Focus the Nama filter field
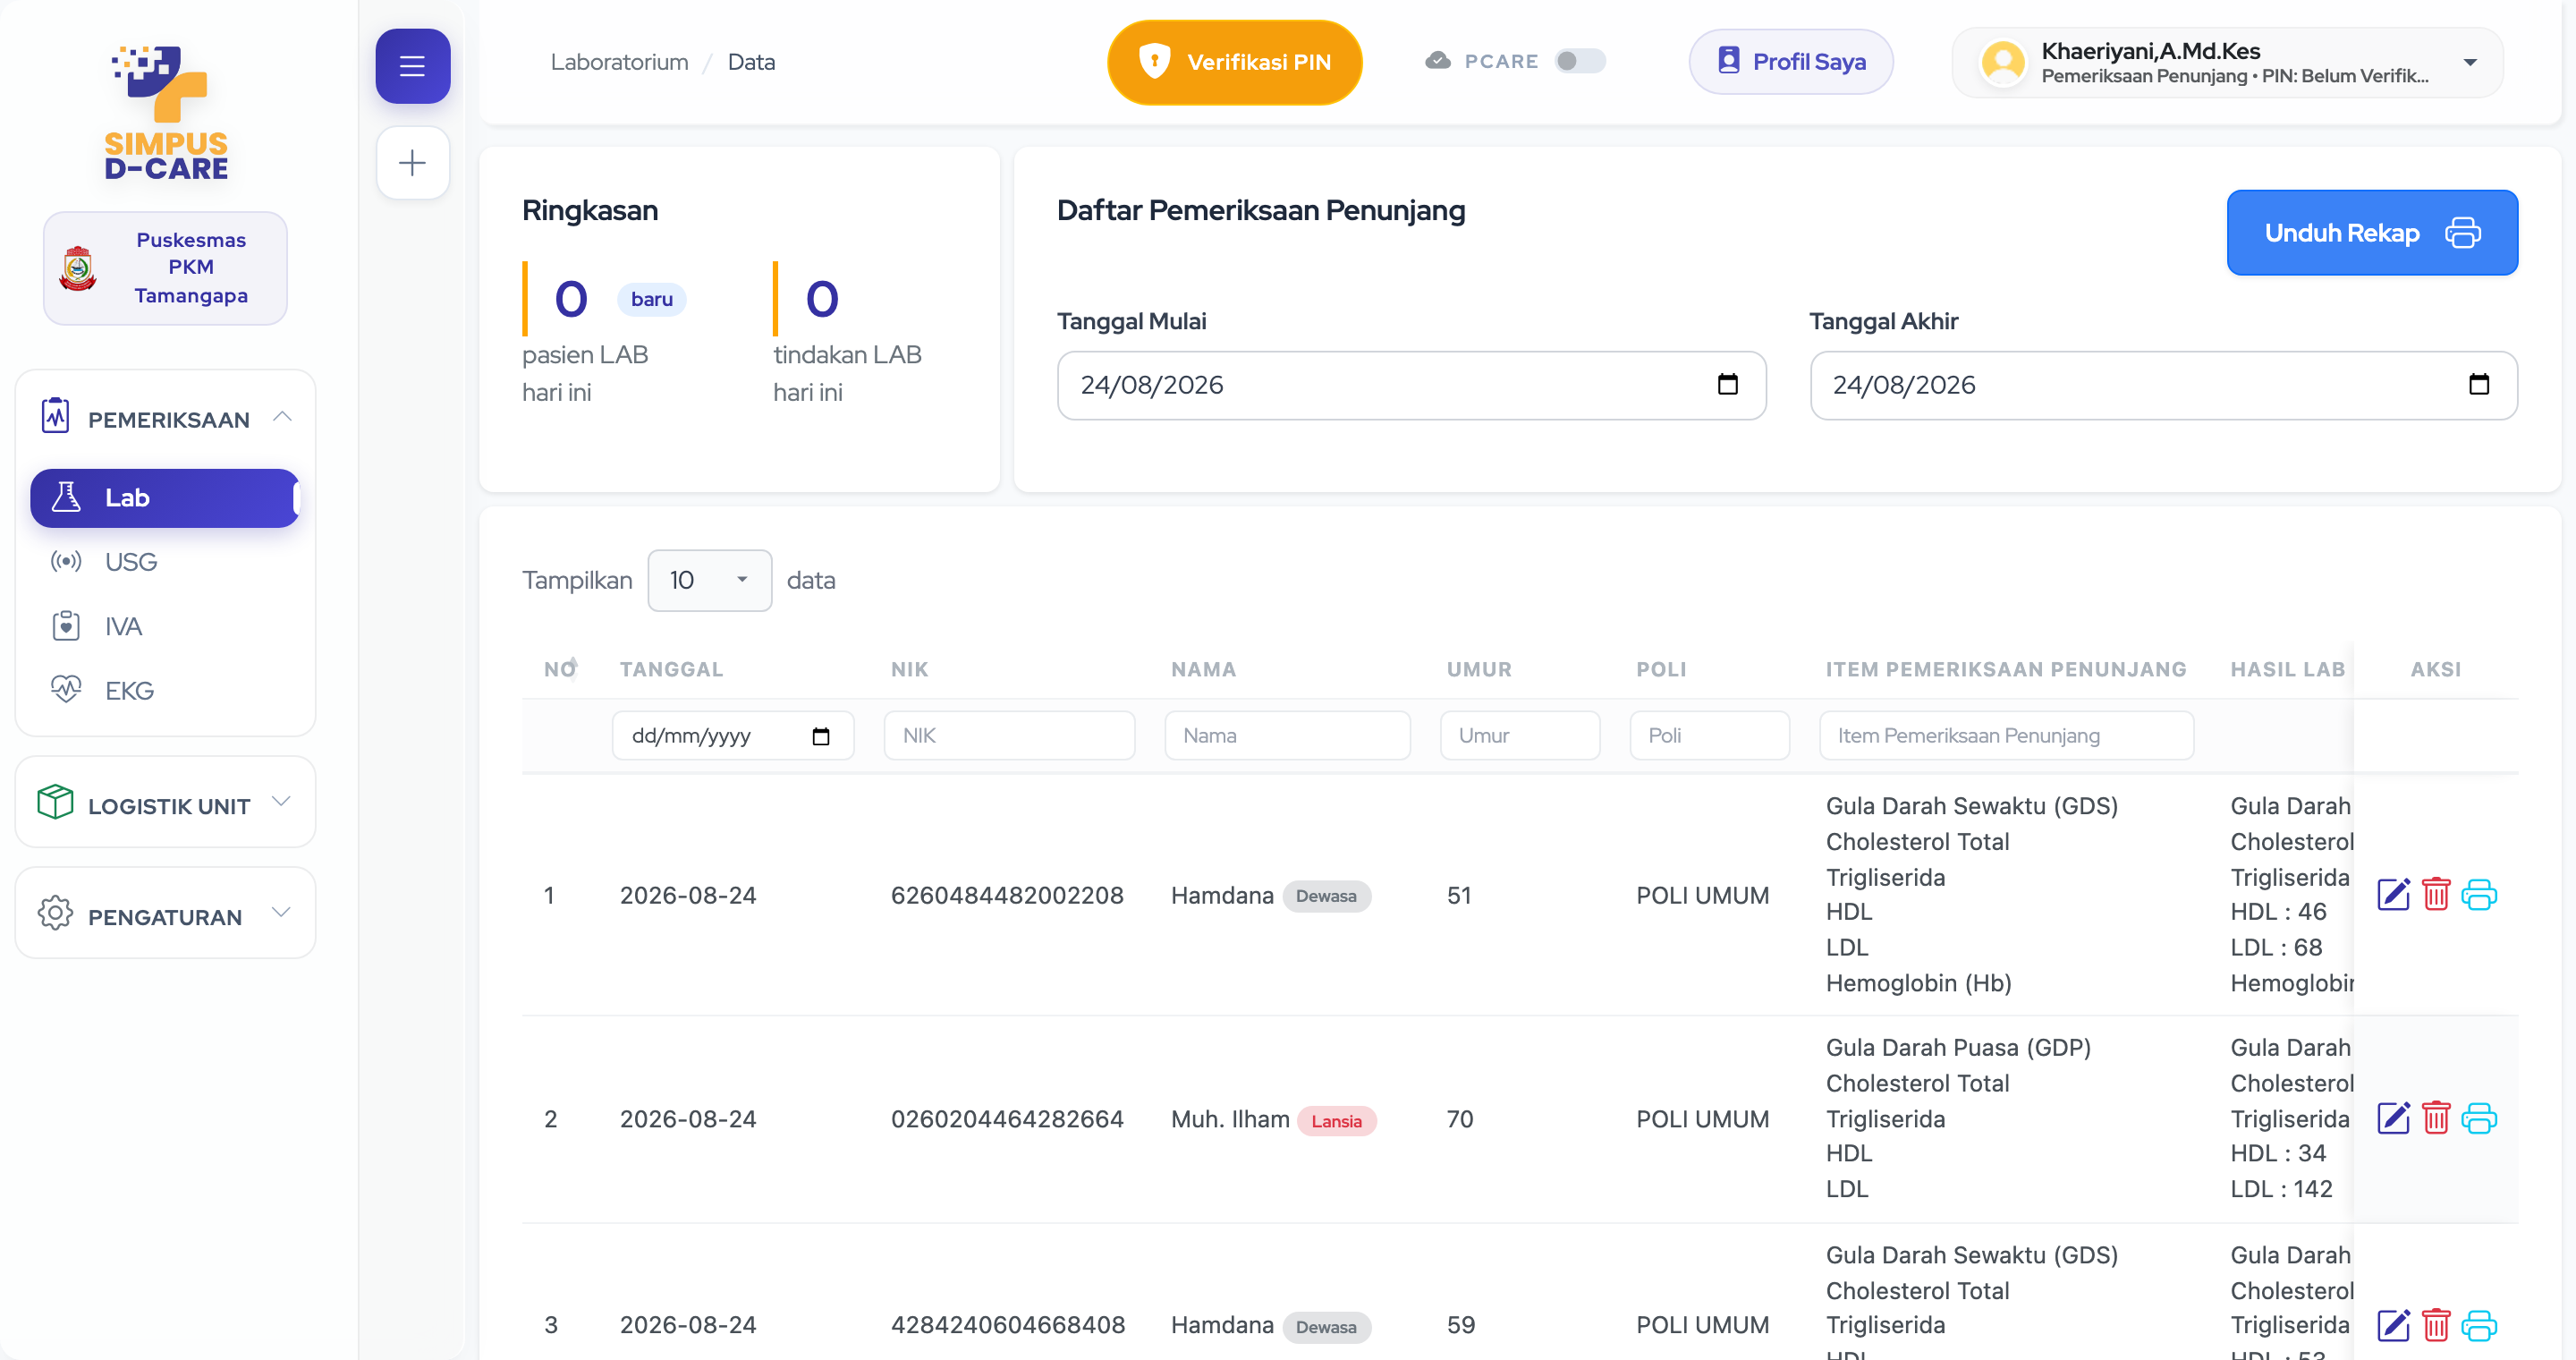The width and height of the screenshot is (2576, 1360). (1288, 736)
